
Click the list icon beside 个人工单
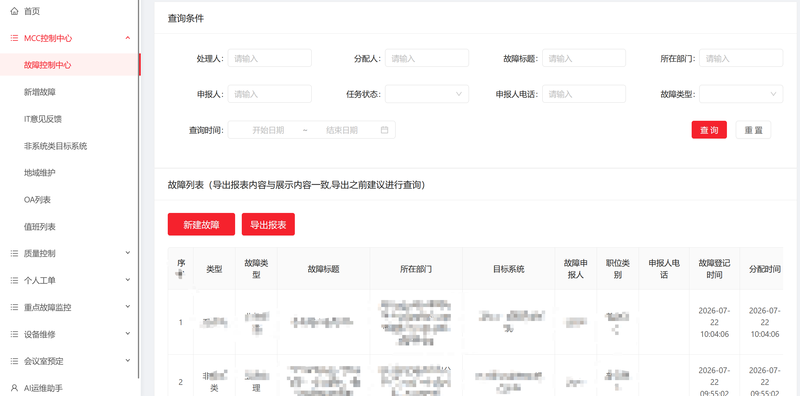coord(14,280)
